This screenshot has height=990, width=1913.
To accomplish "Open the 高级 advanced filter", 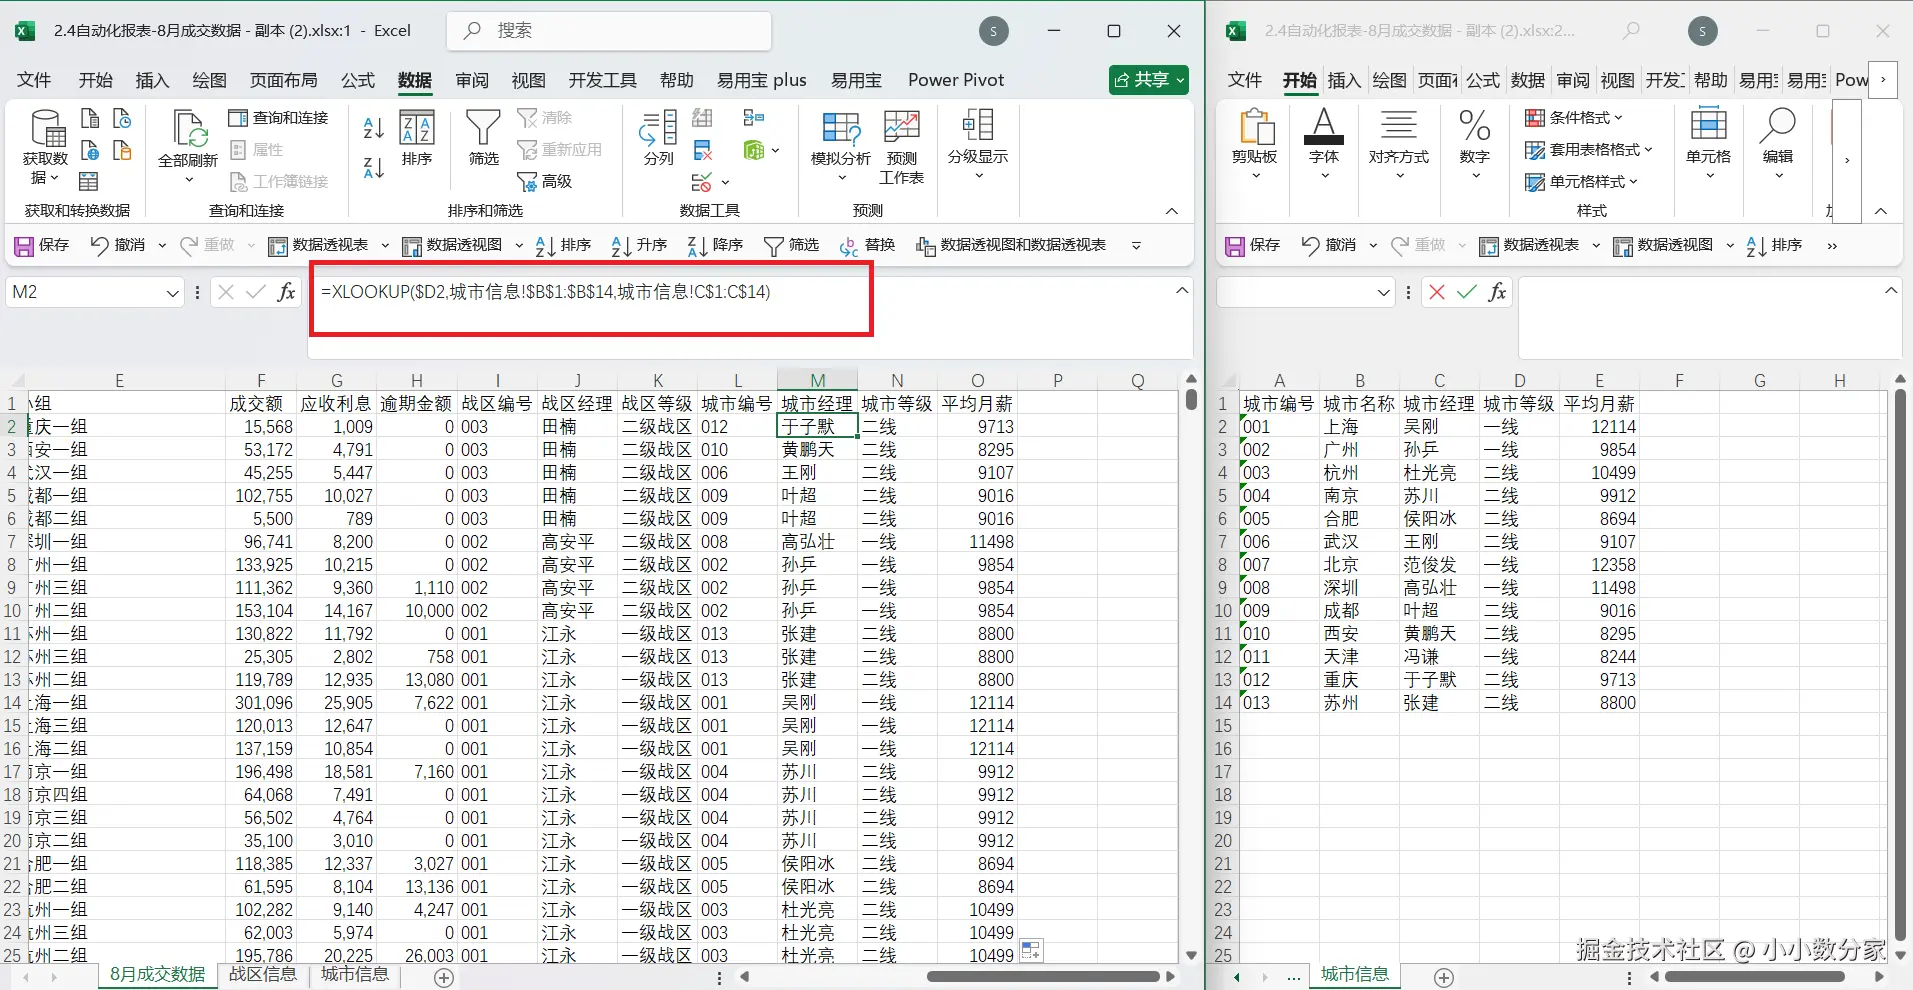I will pyautogui.click(x=545, y=181).
